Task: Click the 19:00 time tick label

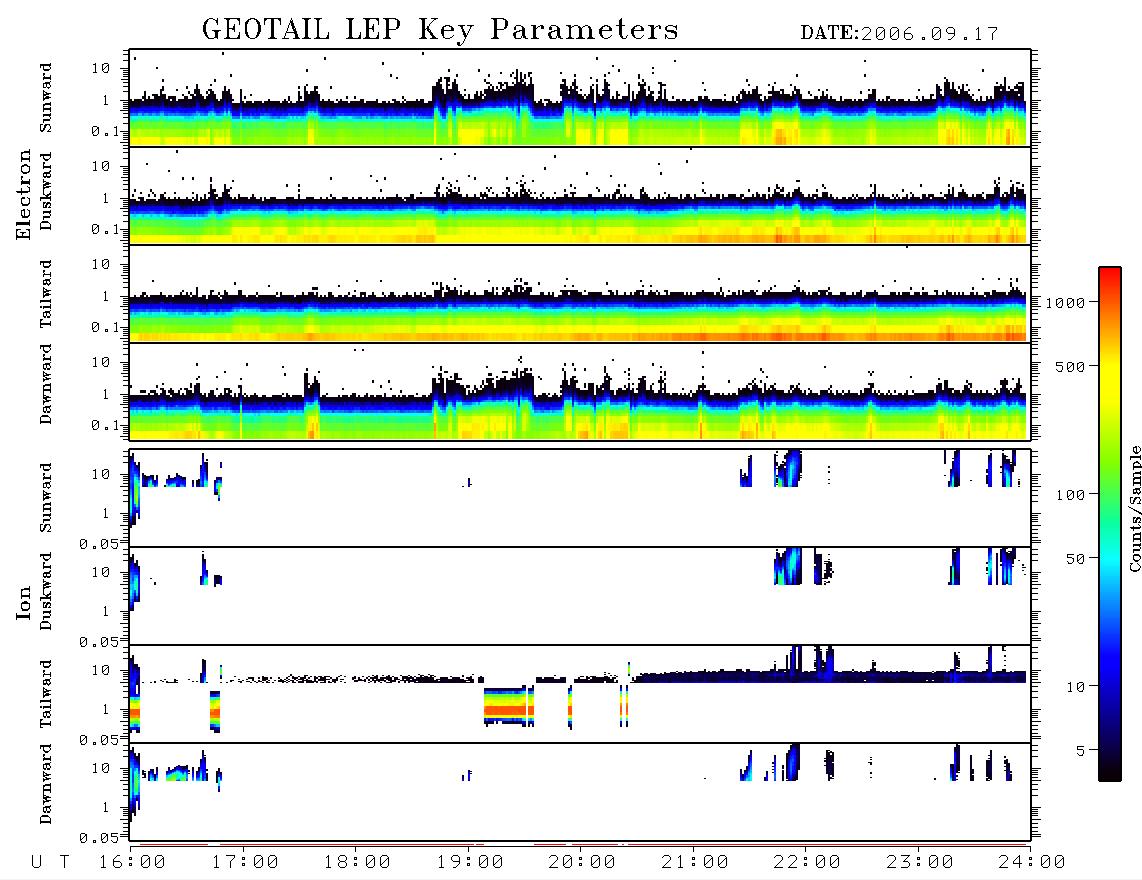Action: point(470,863)
